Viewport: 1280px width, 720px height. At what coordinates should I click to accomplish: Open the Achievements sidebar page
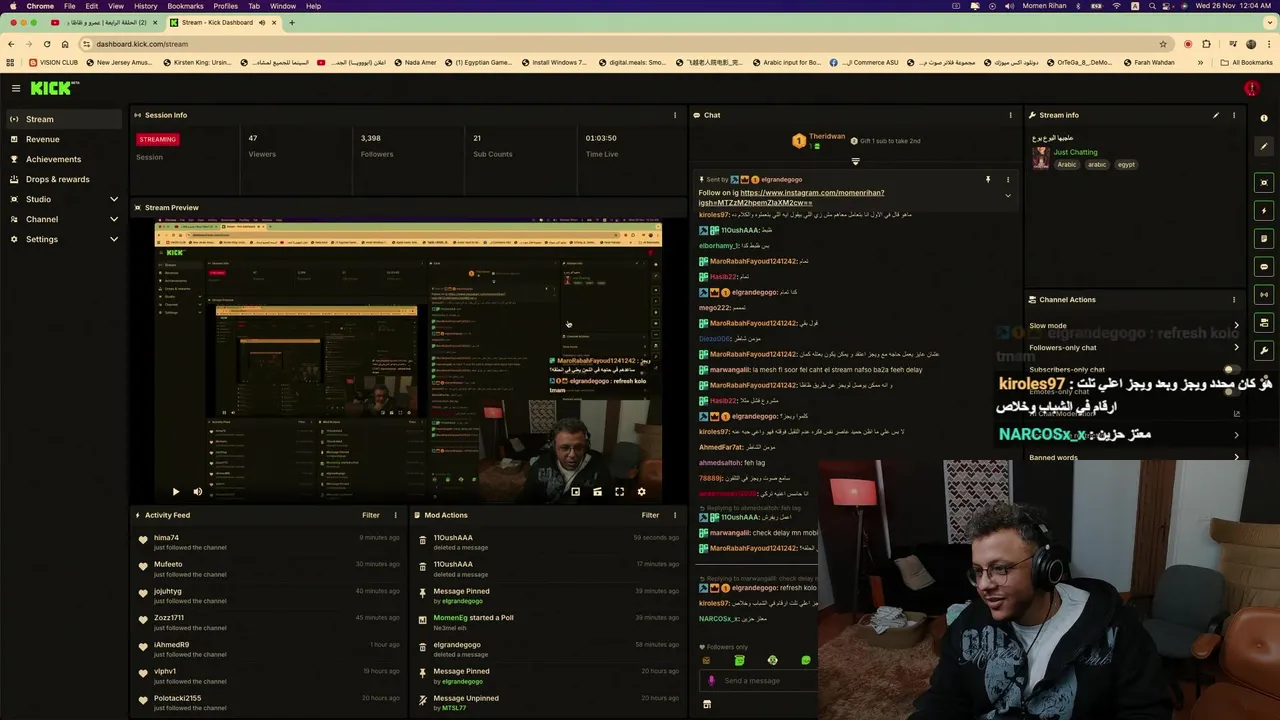64,159
